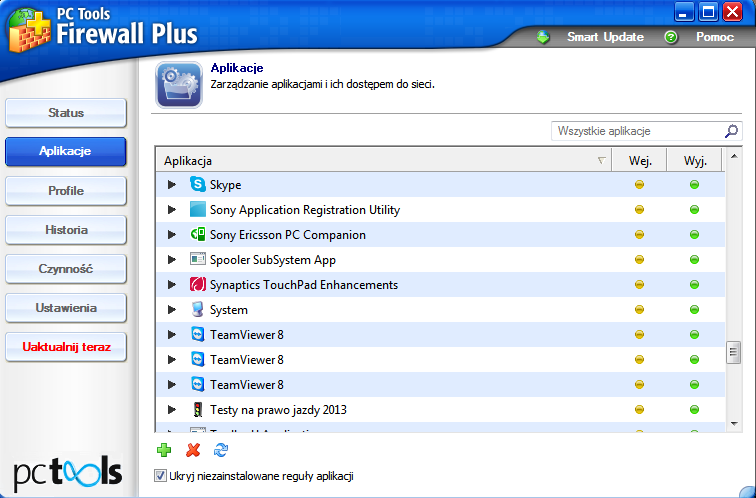Viewport: 756px width, 498px height.
Task: Open the Ustawienia section
Action: click(66, 308)
